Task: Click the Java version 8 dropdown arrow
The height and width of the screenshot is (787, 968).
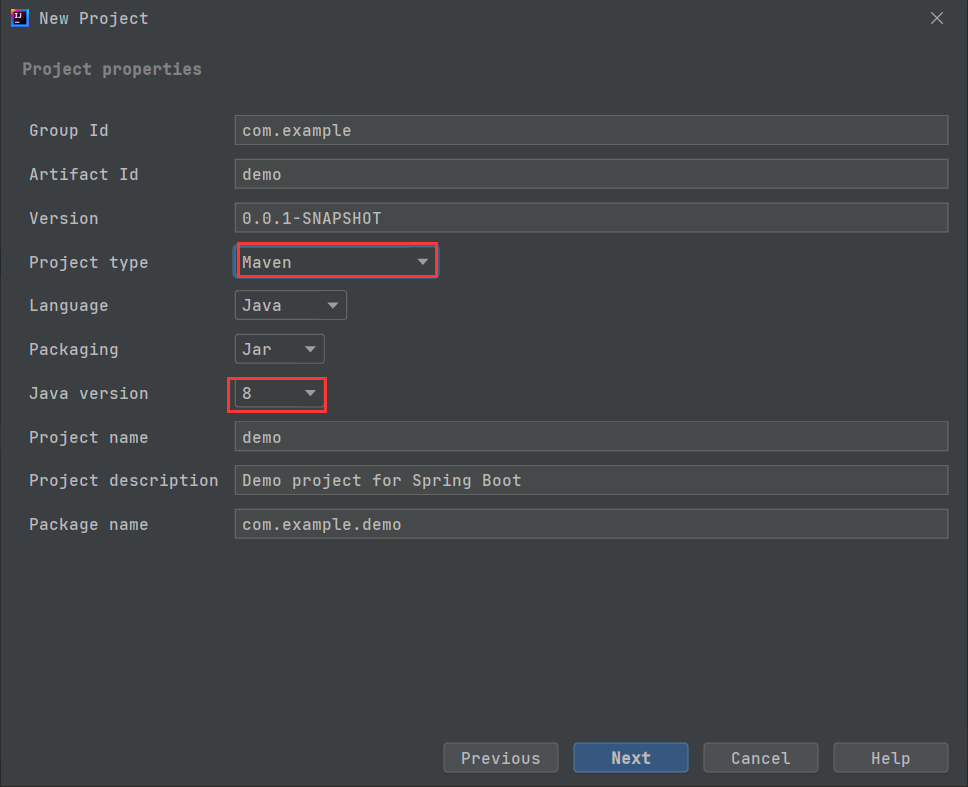Action: pos(310,393)
